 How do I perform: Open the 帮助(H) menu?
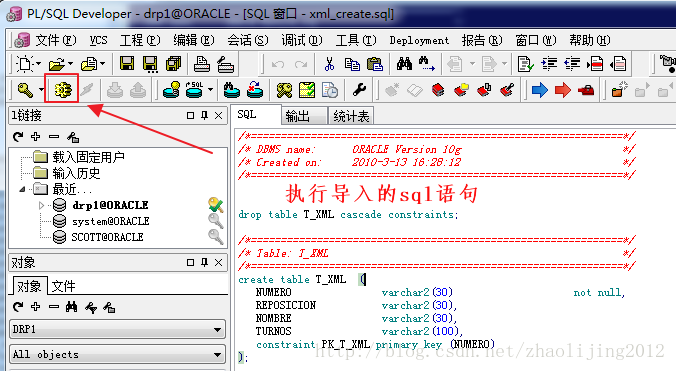click(589, 41)
